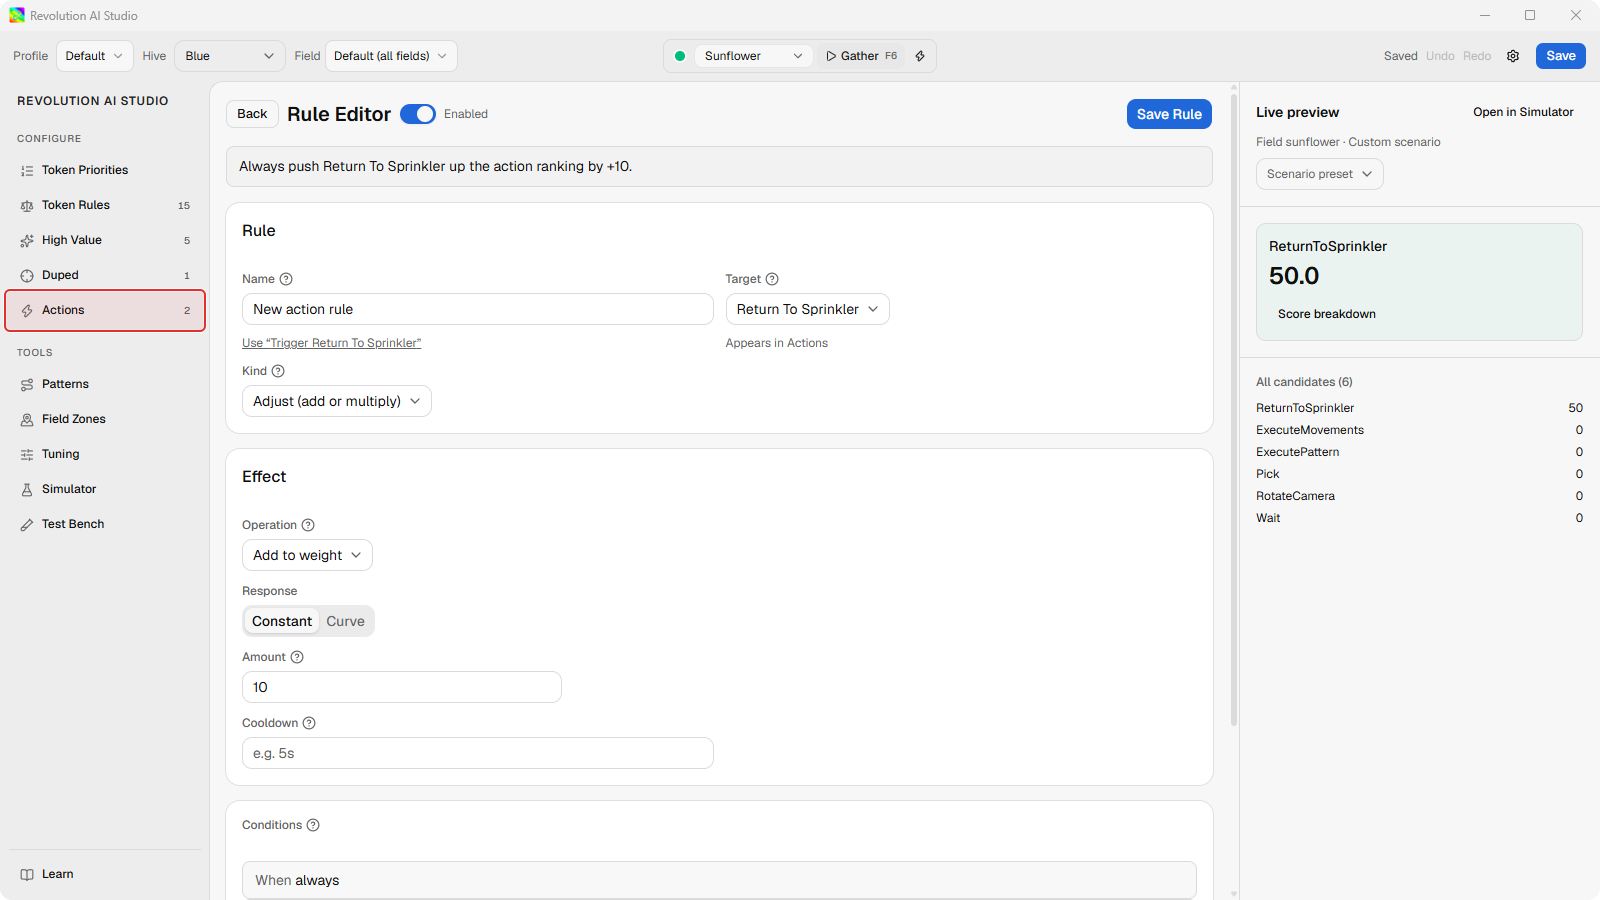Click the Patterns sidebar icon

pos(27,385)
